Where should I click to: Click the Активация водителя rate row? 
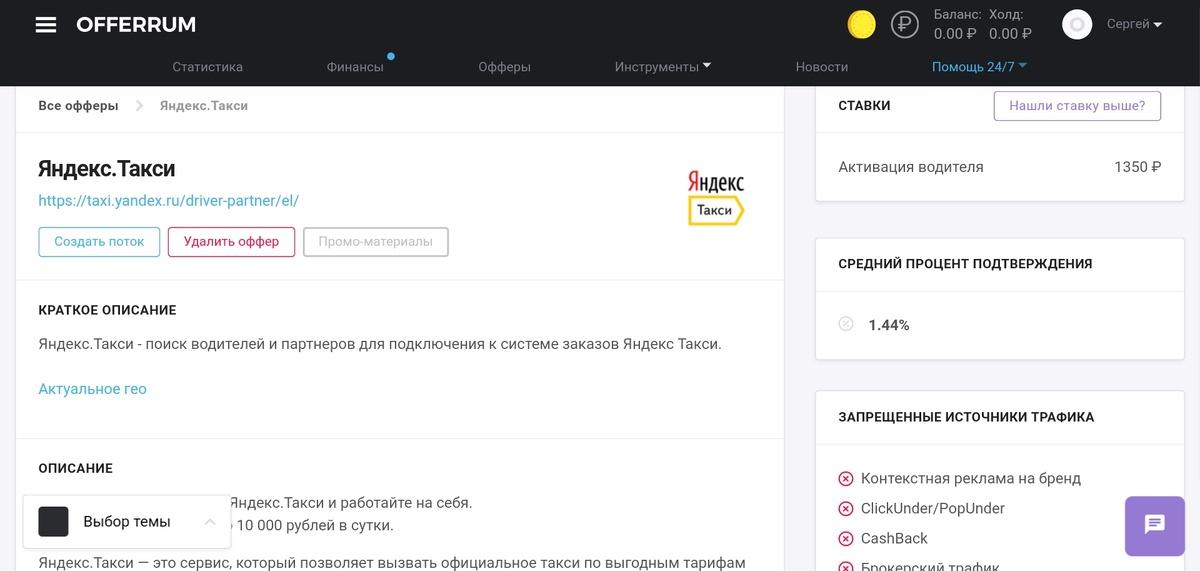(x=999, y=167)
